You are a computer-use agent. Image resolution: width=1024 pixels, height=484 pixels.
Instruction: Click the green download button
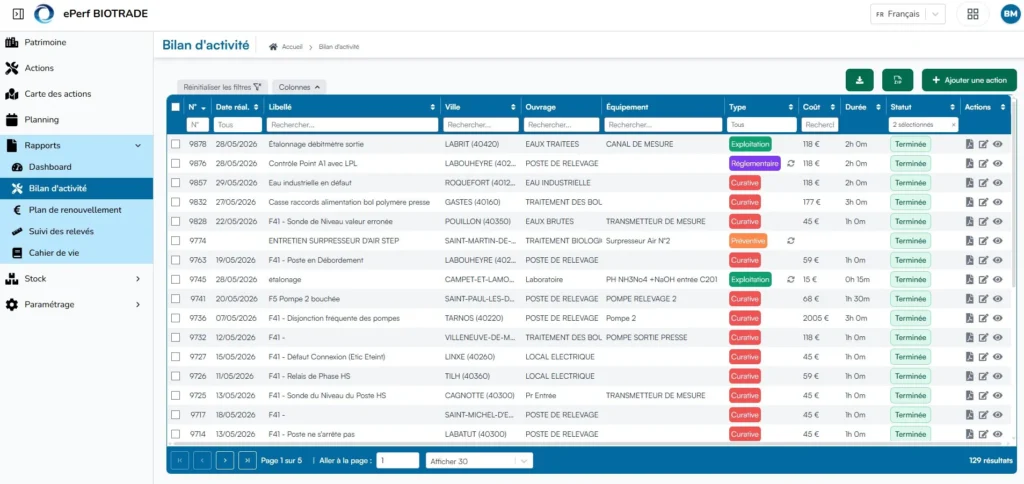click(859, 80)
